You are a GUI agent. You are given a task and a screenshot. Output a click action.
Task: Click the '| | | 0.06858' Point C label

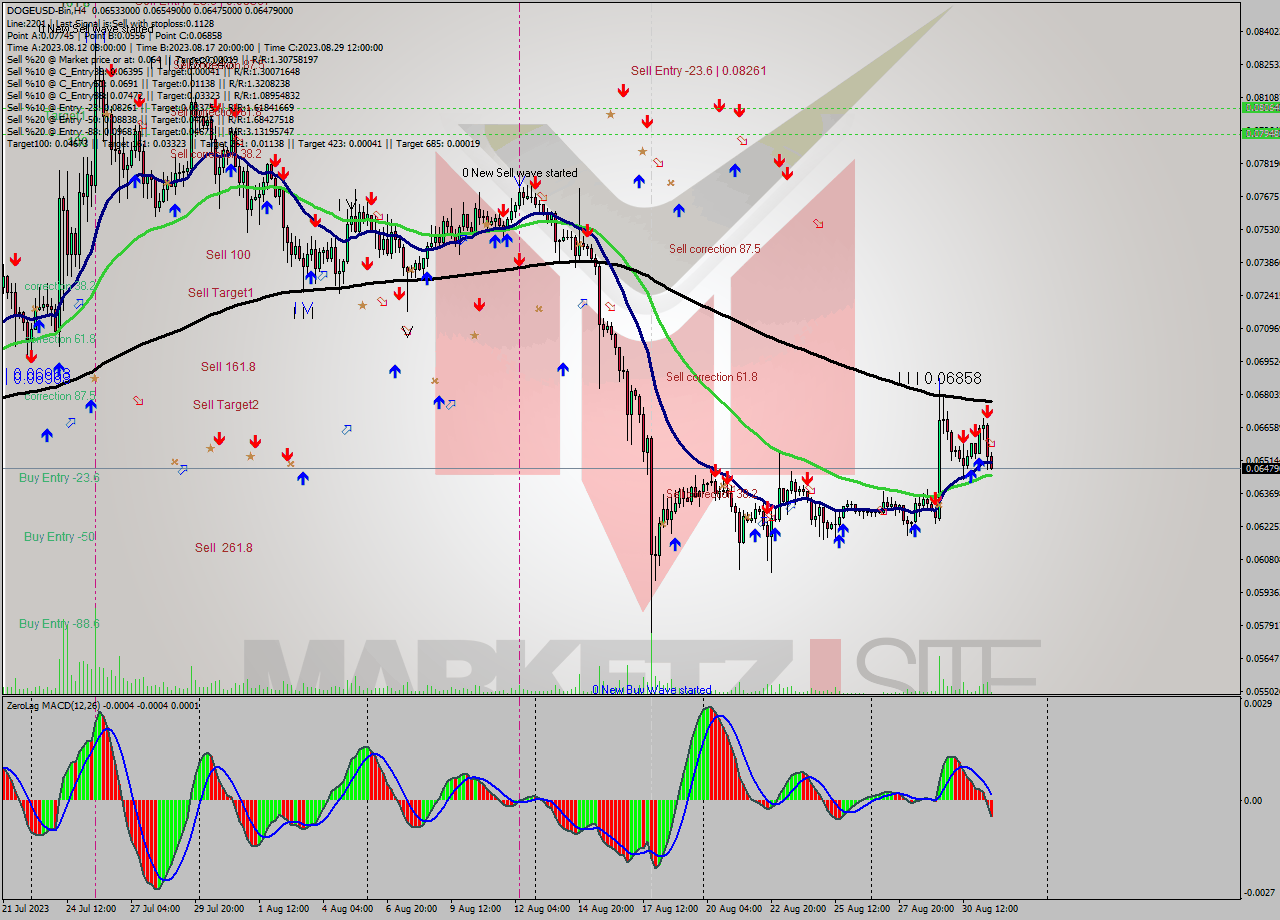(x=939, y=379)
